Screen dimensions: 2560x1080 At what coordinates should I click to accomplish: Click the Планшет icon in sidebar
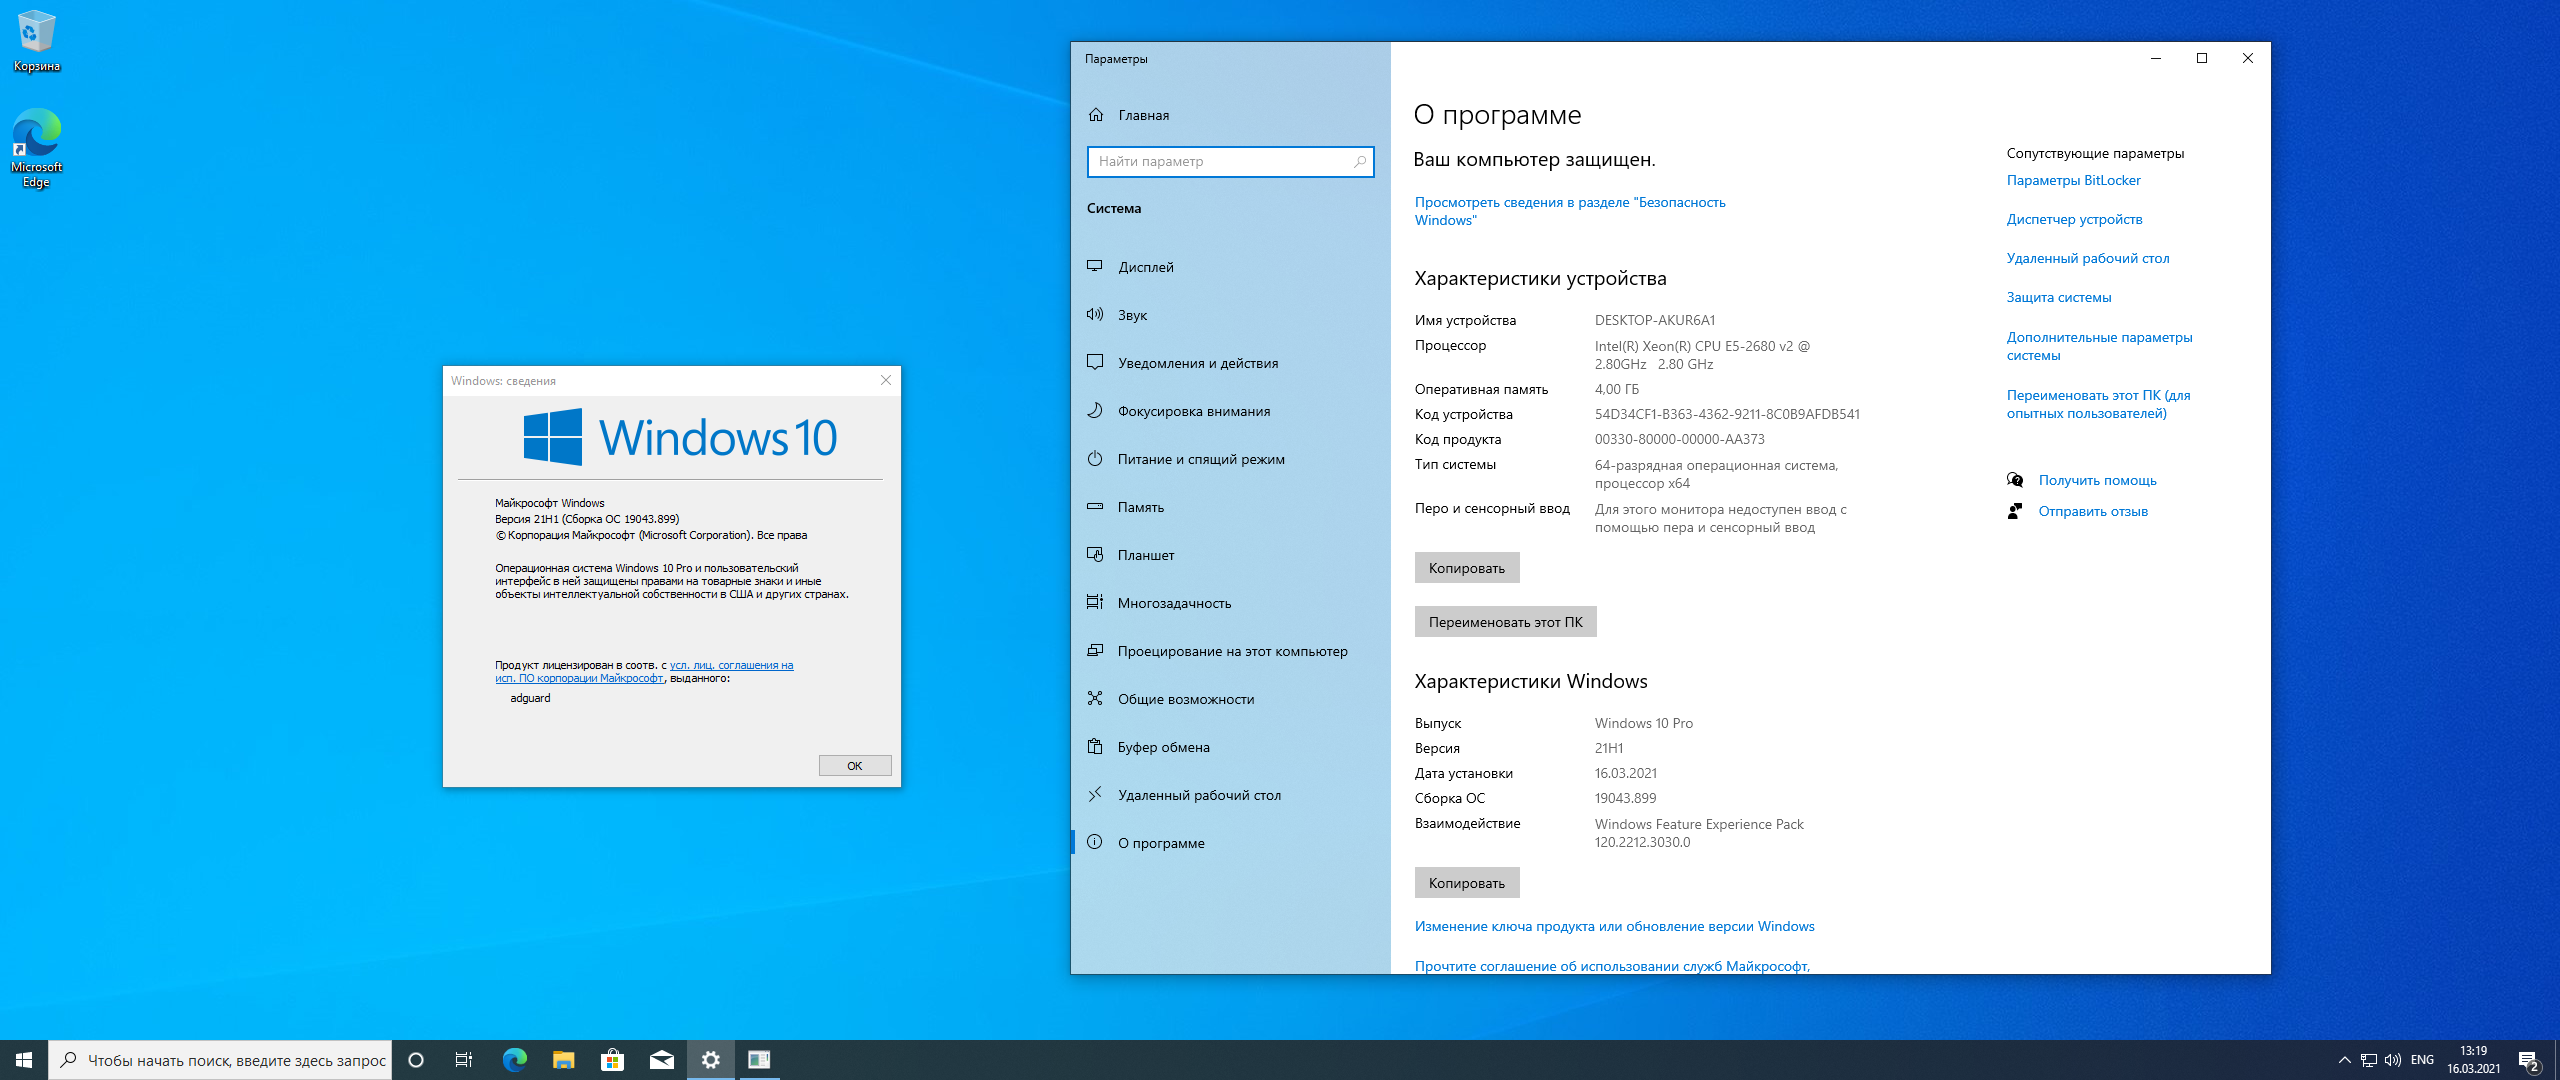[1095, 554]
